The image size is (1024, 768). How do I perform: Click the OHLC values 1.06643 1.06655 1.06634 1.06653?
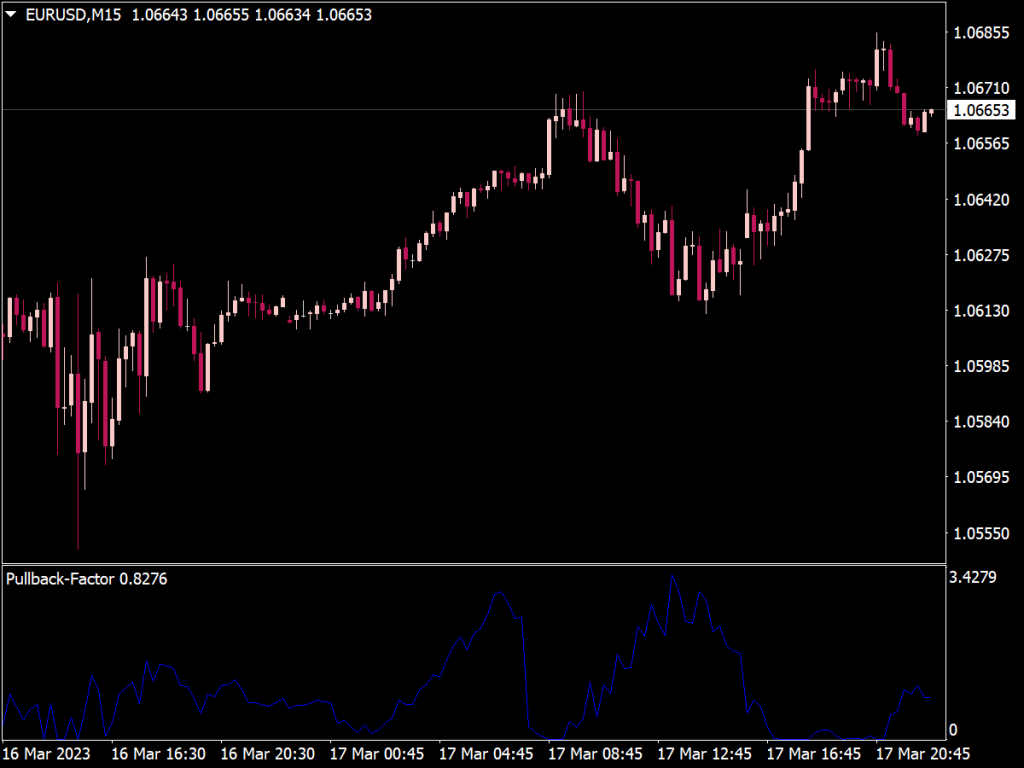point(252,14)
